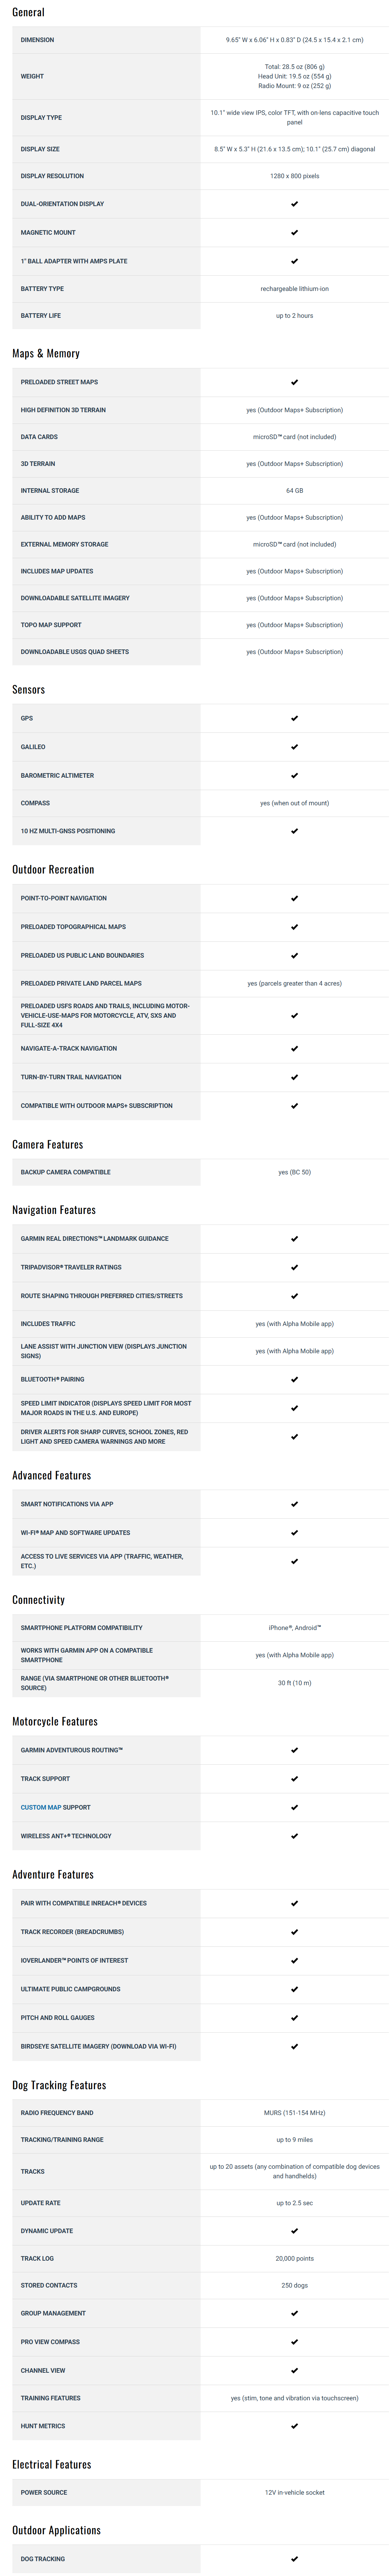Screen dimensions: 390x2576
Task: Select the Internal Storage 64 GB value
Action: click(294, 491)
